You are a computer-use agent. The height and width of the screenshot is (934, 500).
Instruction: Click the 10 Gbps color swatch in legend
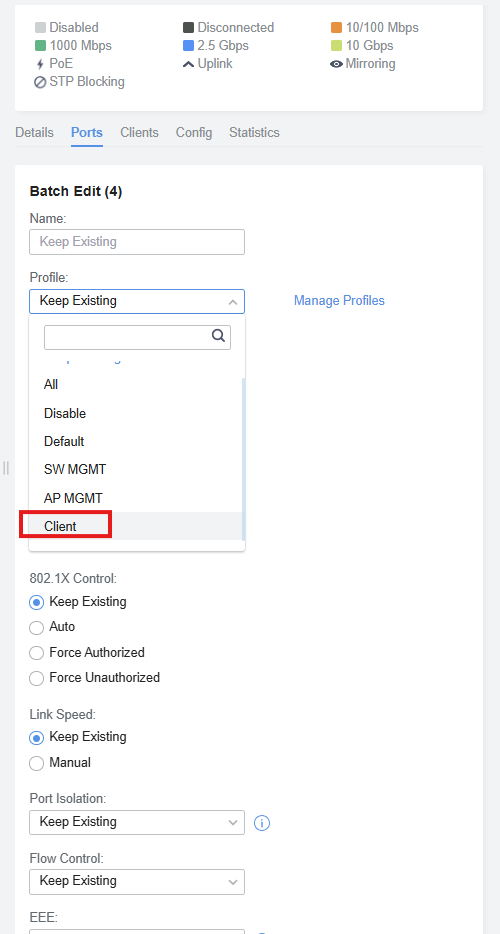(336, 46)
